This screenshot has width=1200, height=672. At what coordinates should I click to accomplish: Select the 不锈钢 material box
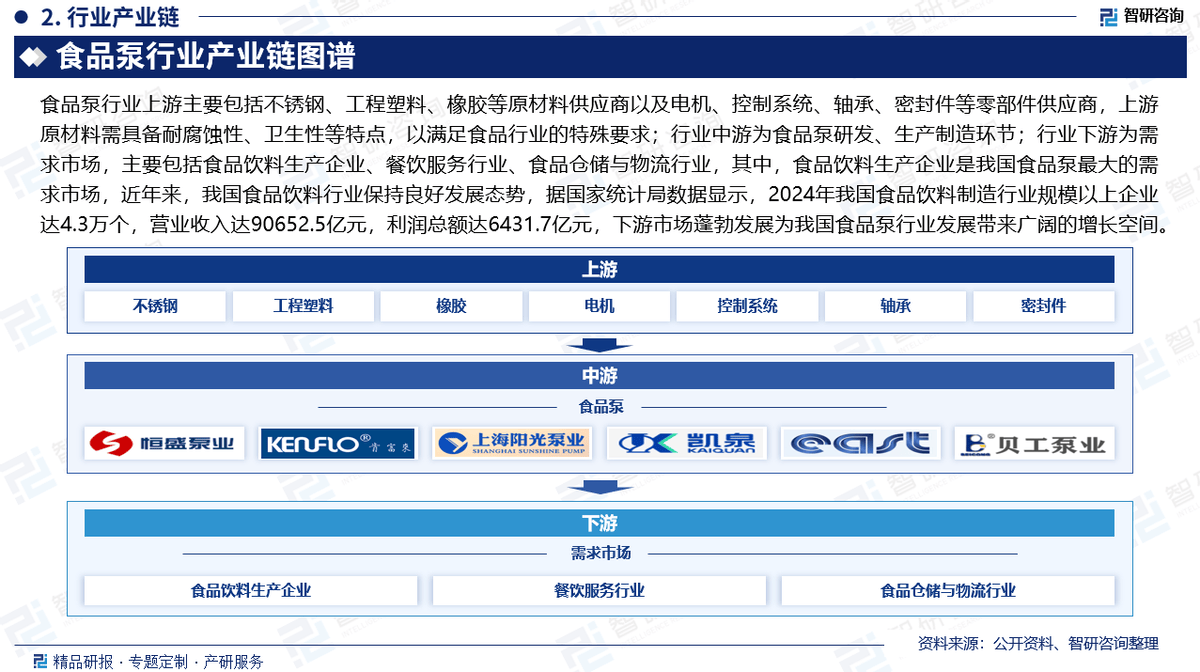[155, 306]
